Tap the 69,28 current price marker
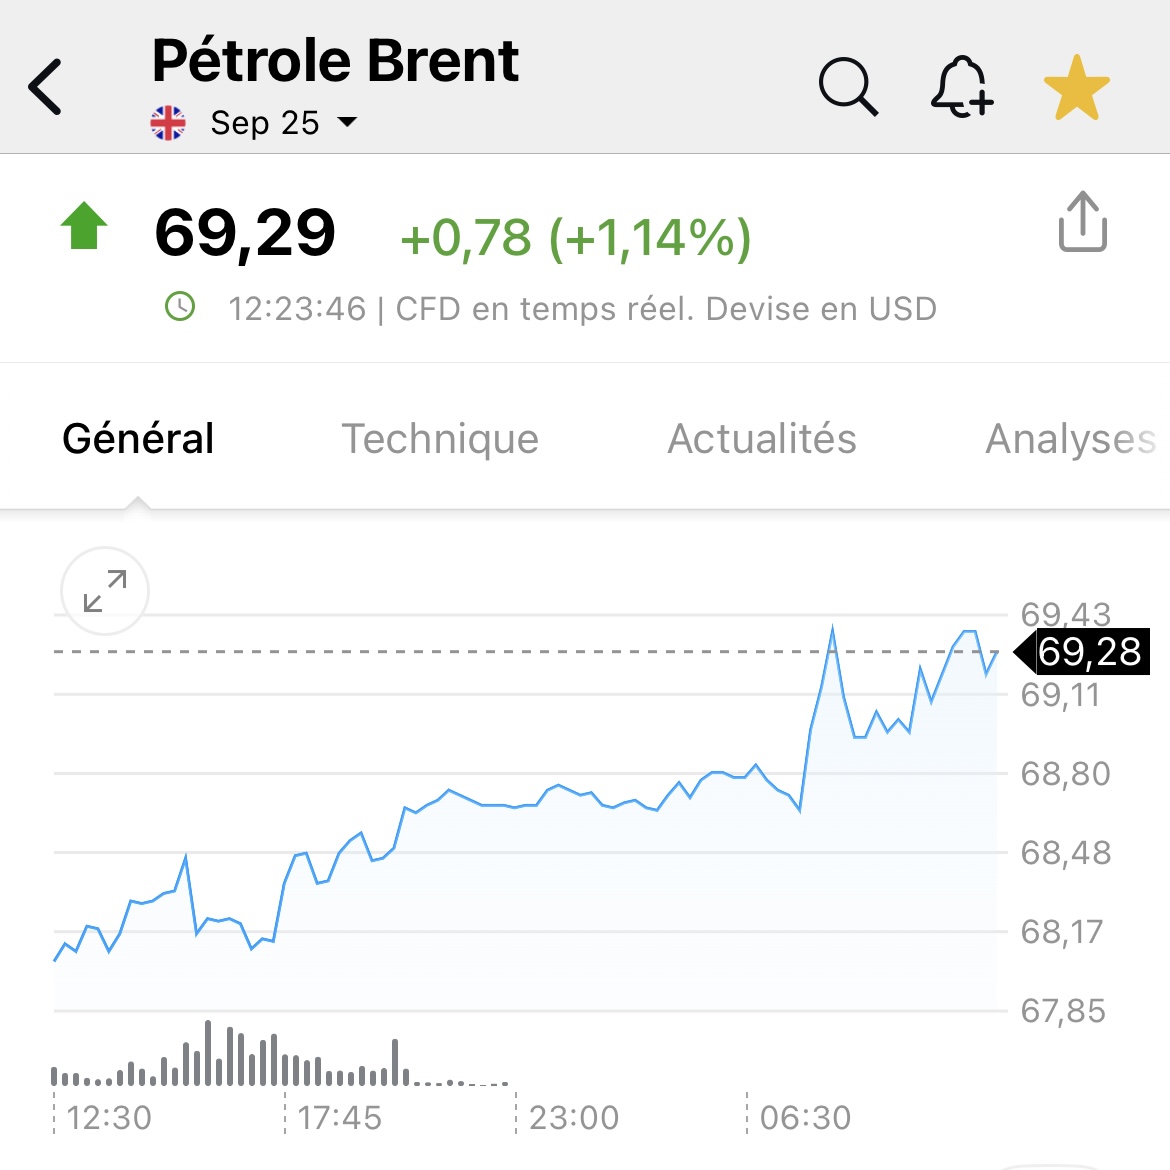 (1088, 652)
